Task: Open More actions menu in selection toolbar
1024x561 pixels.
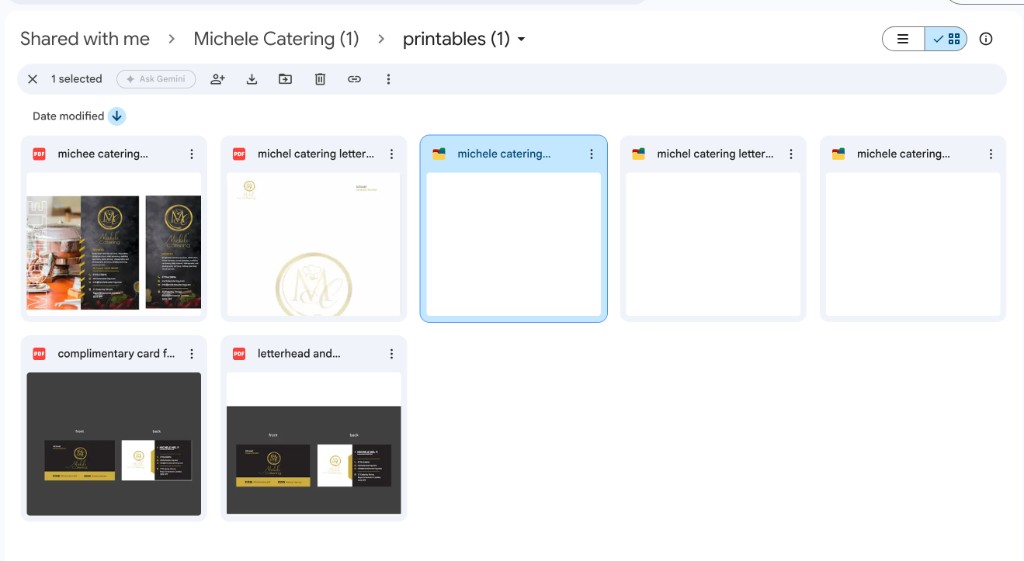Action: tap(388, 79)
